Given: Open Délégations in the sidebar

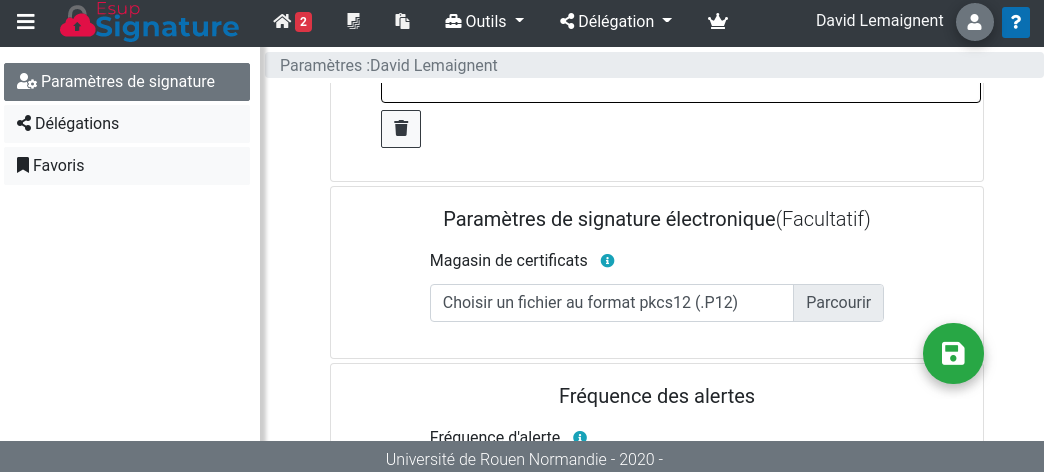Looking at the screenshot, I should [127, 124].
